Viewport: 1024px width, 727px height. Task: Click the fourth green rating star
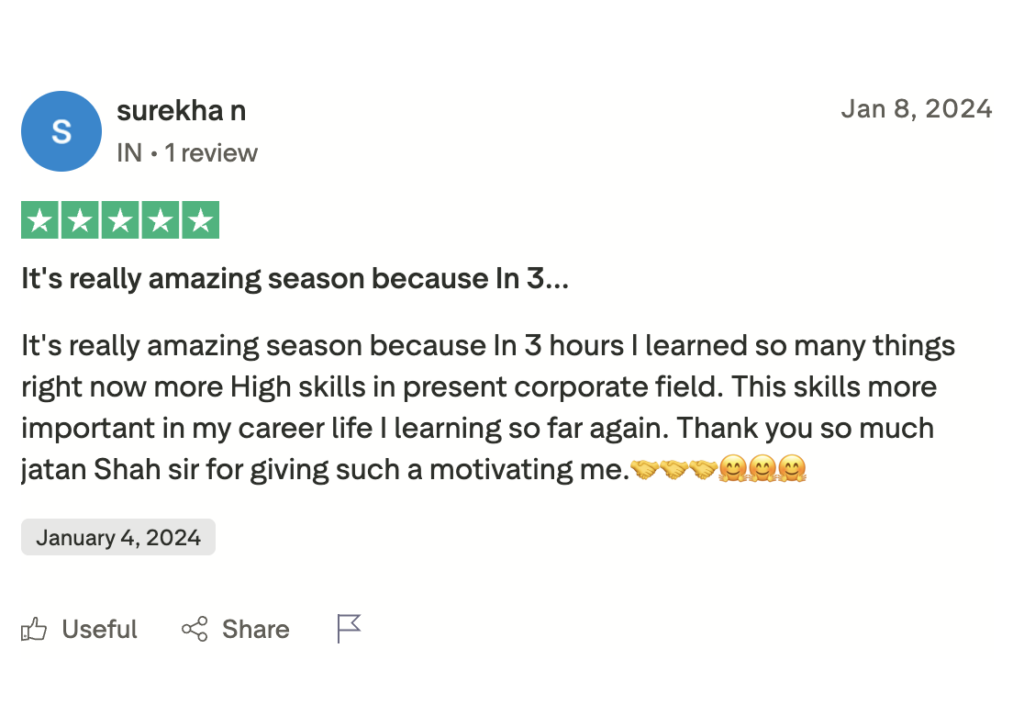[160, 220]
